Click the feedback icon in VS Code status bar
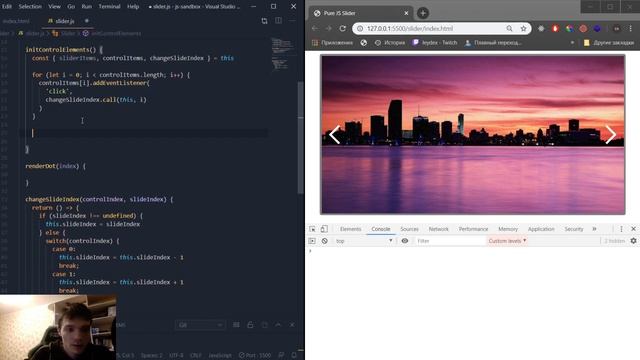 (281, 356)
